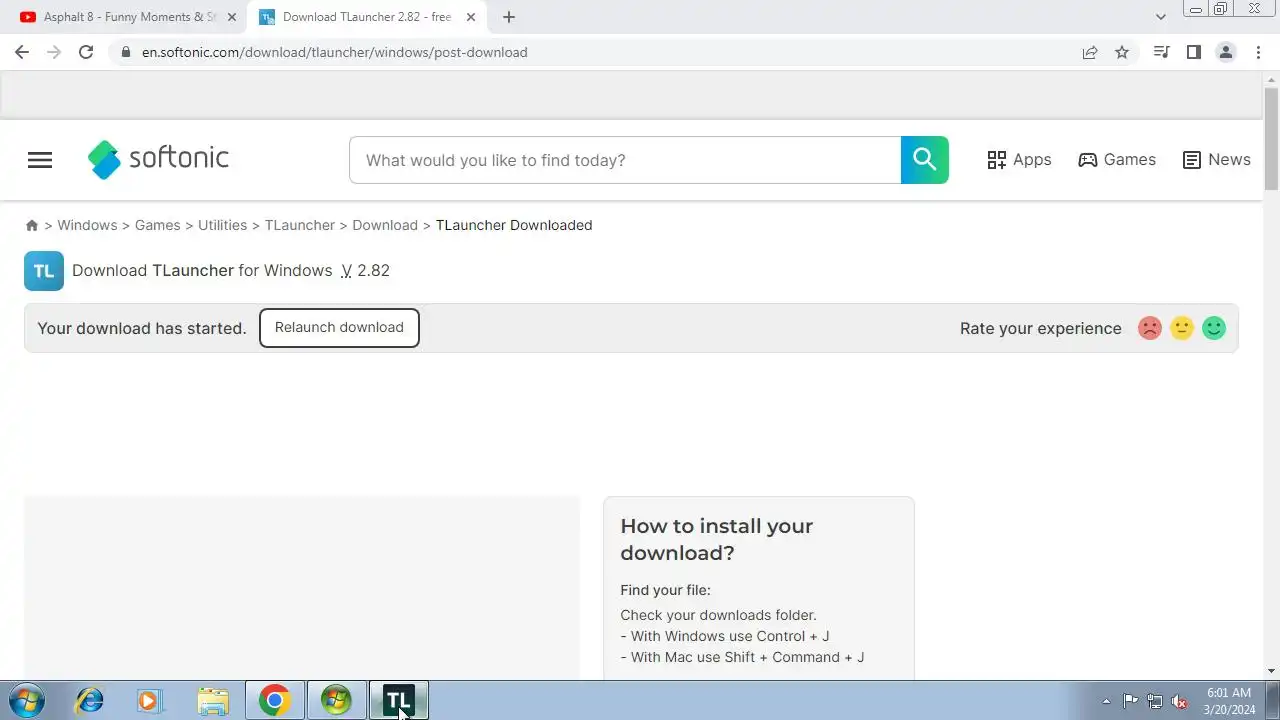Show hidden system tray icons

coord(1106,701)
